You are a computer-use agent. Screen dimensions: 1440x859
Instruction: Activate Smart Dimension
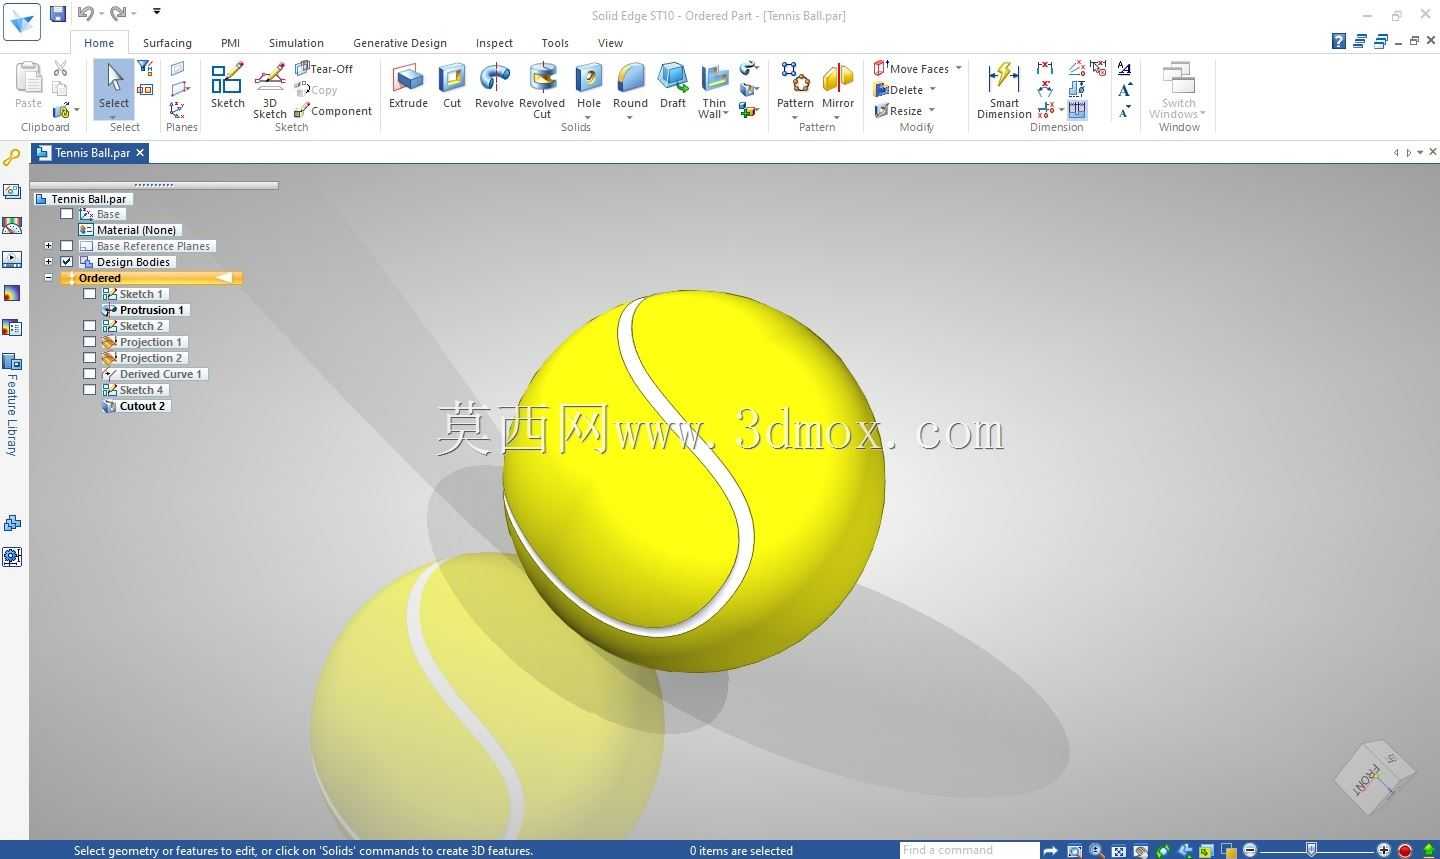(x=1004, y=90)
